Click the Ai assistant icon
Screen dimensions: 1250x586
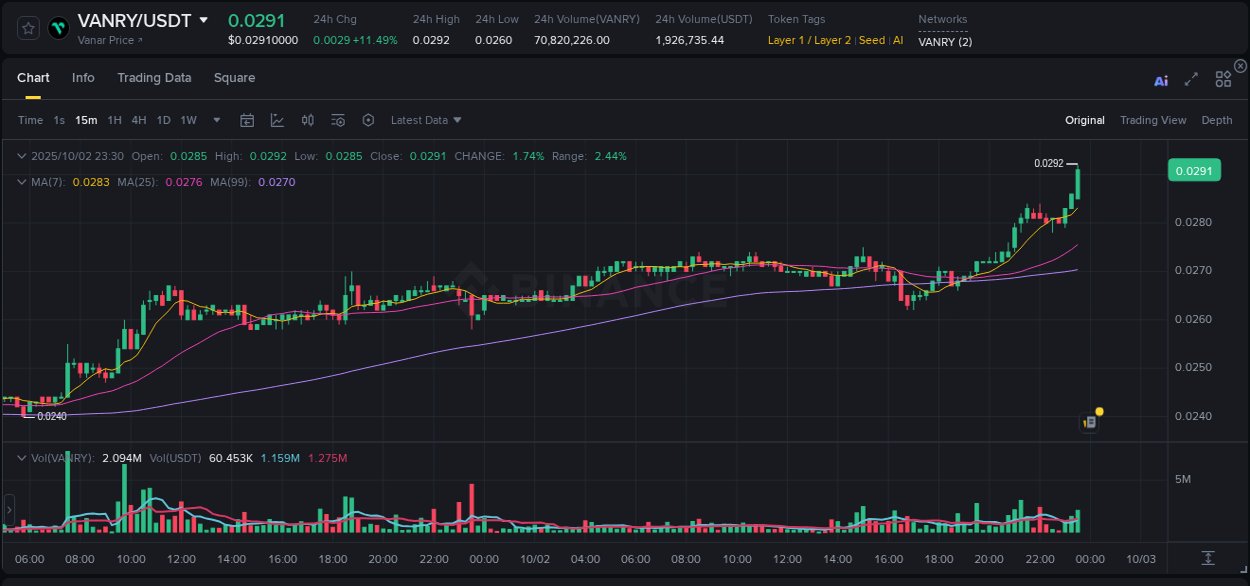tap(1160, 78)
